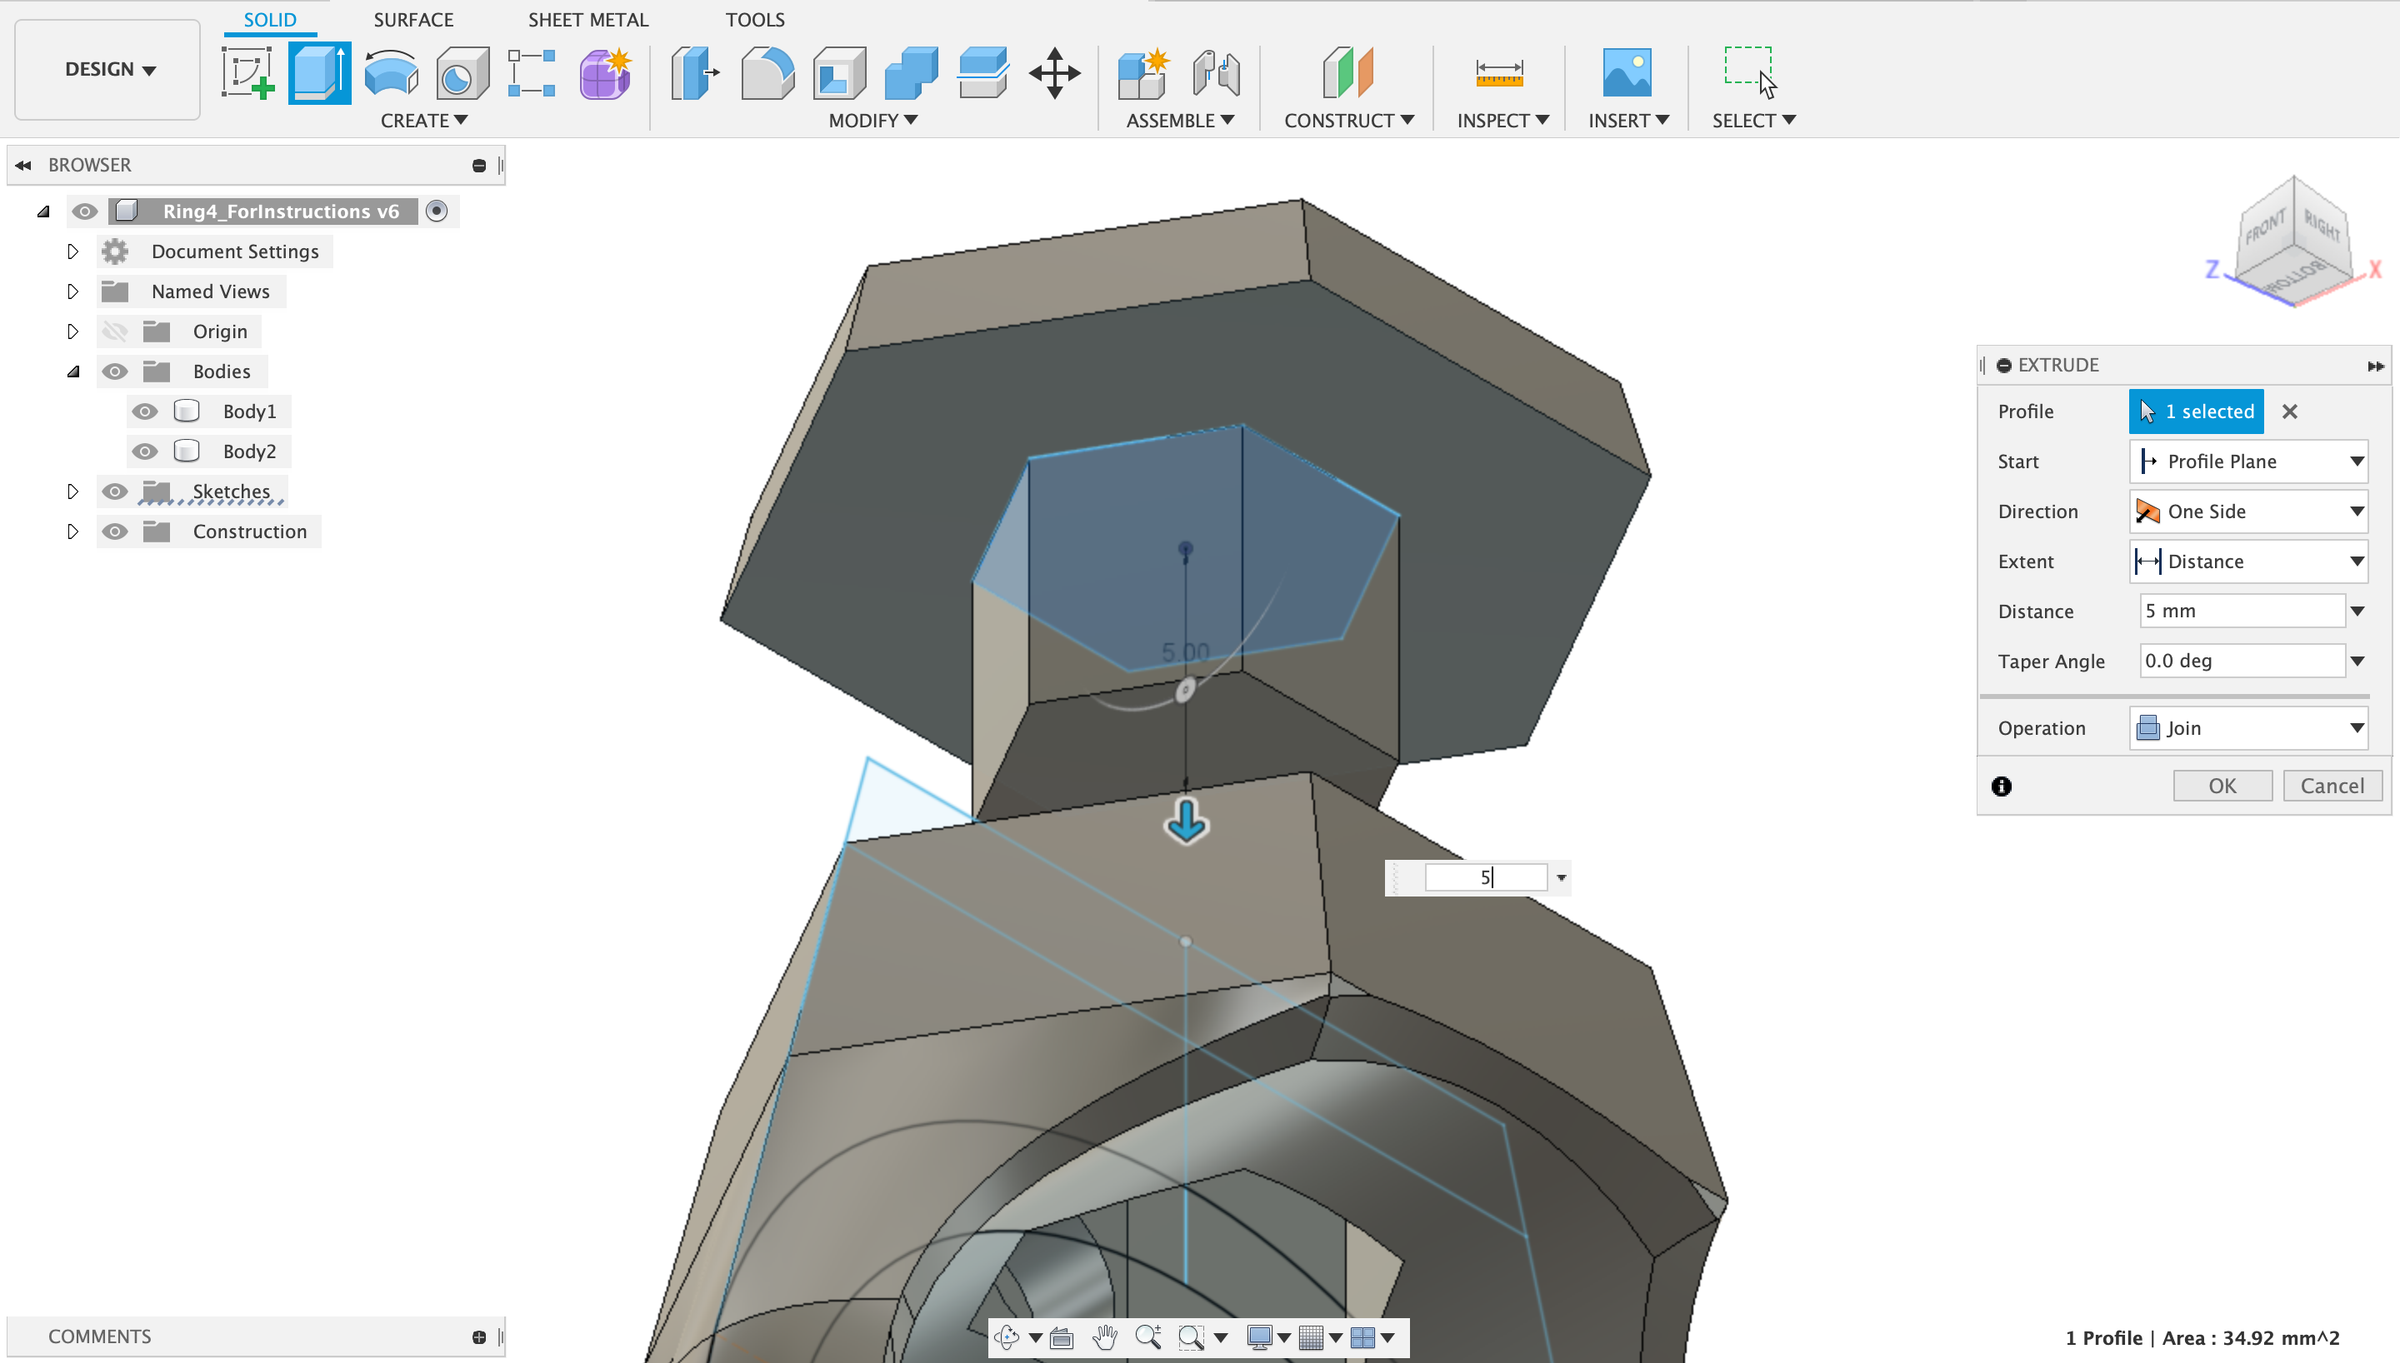This screenshot has width=2400, height=1363.
Task: Switch to the SURFACE tab
Action: [x=413, y=19]
